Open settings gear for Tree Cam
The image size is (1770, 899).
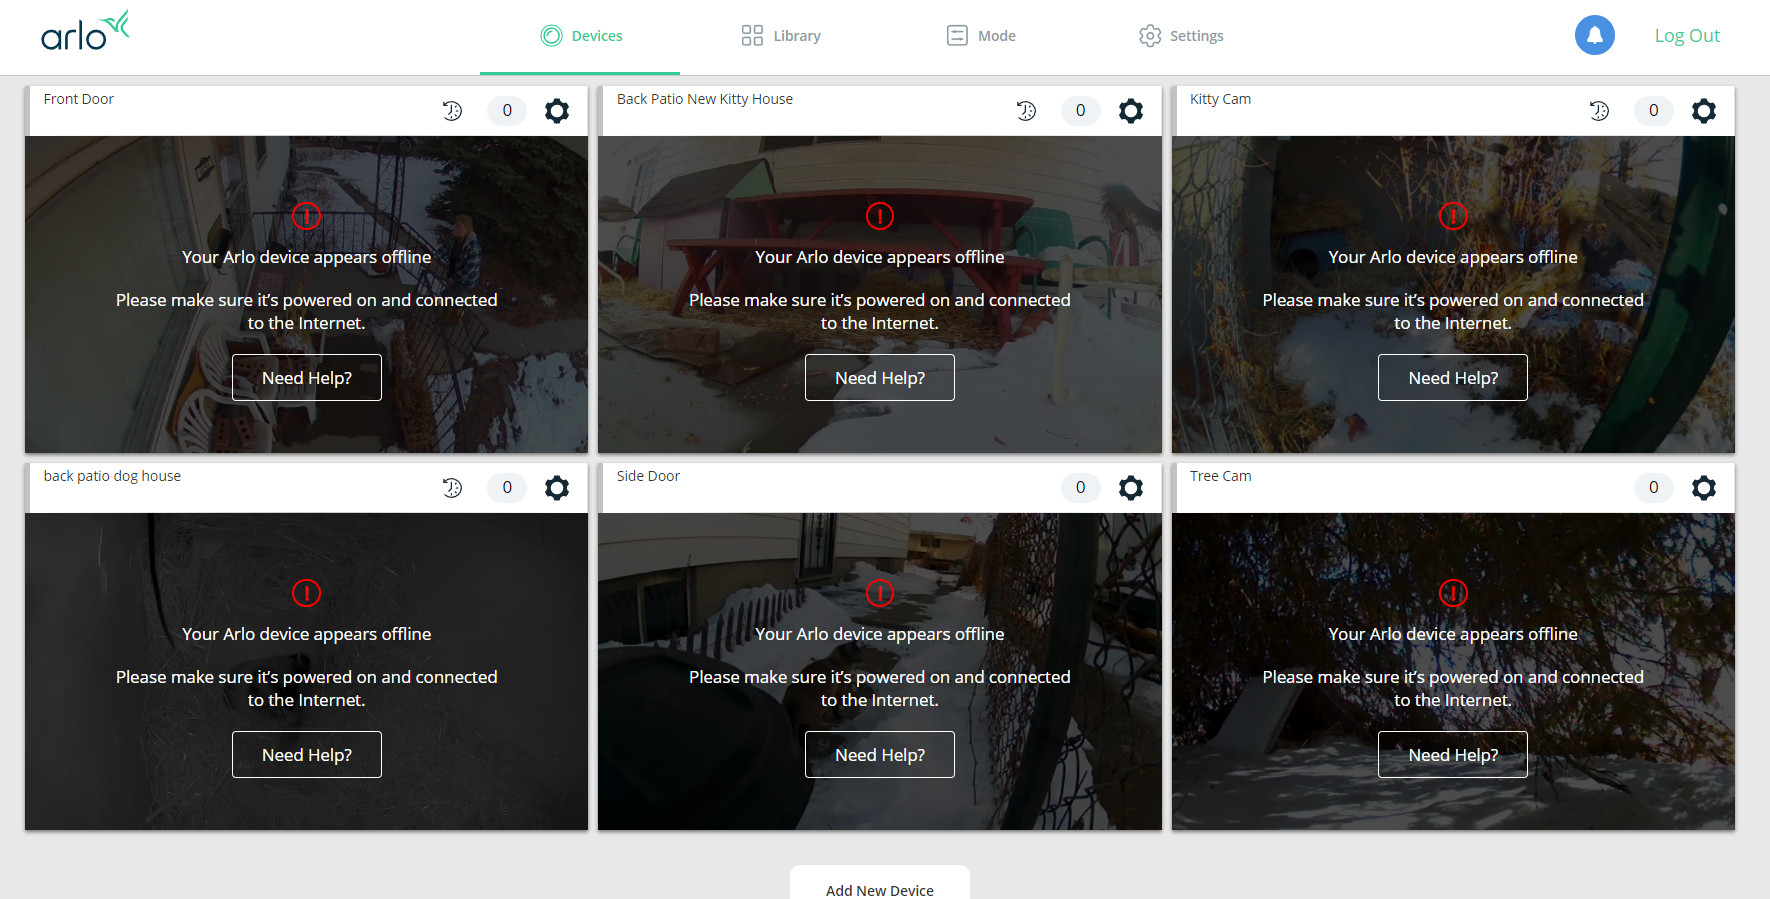(x=1703, y=488)
